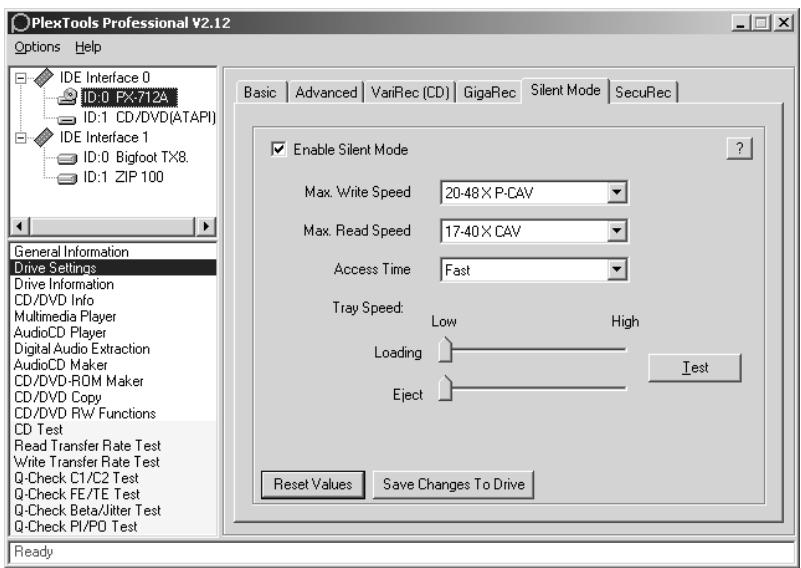Viewport: 801px width, 568px height.
Task: Select Q-Check C1/C2 Test entry
Action: click(x=113, y=478)
